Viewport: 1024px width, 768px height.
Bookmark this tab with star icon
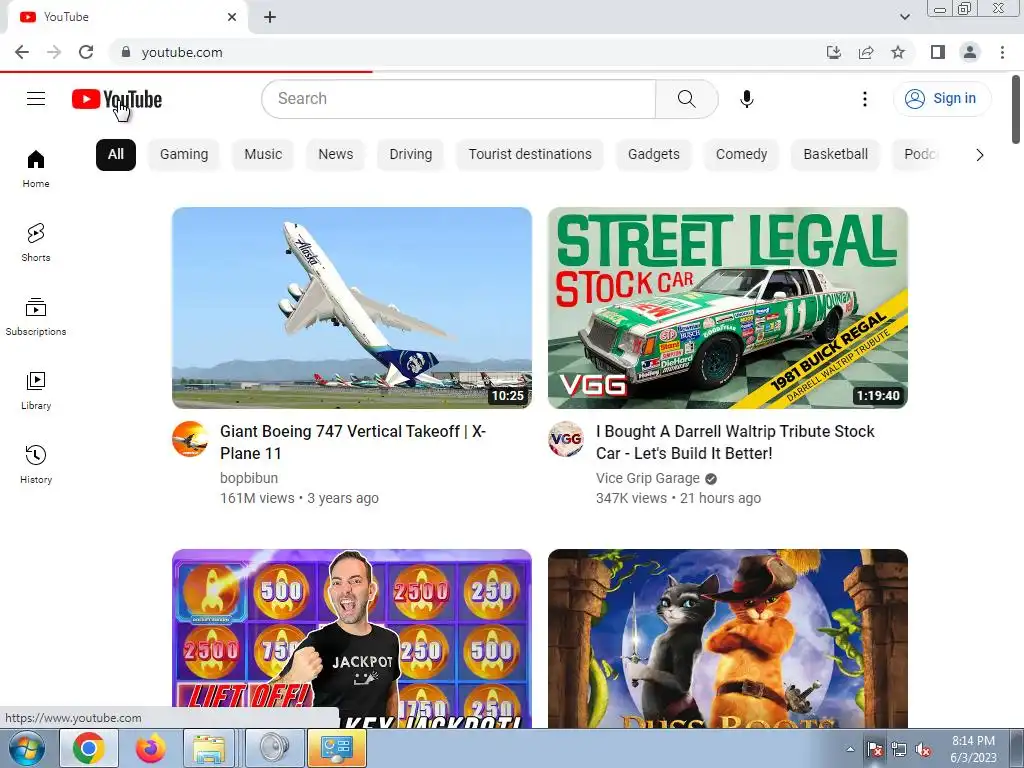(898, 52)
